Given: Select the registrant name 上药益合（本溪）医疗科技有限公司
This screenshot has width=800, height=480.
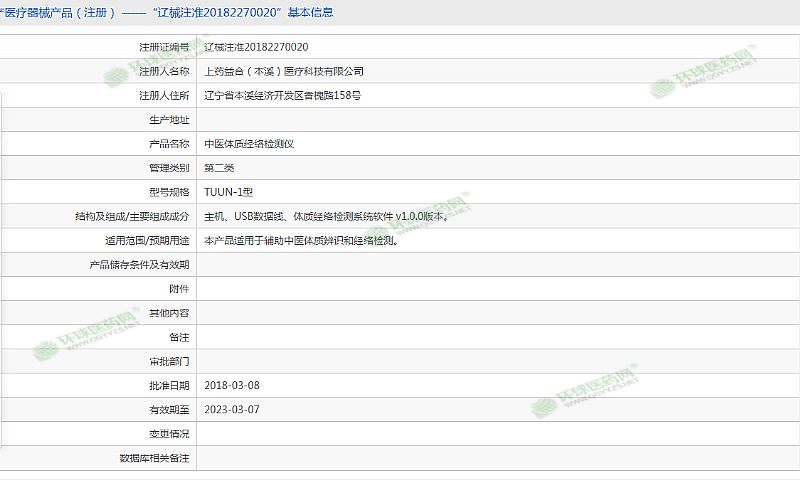Looking at the screenshot, I should (284, 72).
